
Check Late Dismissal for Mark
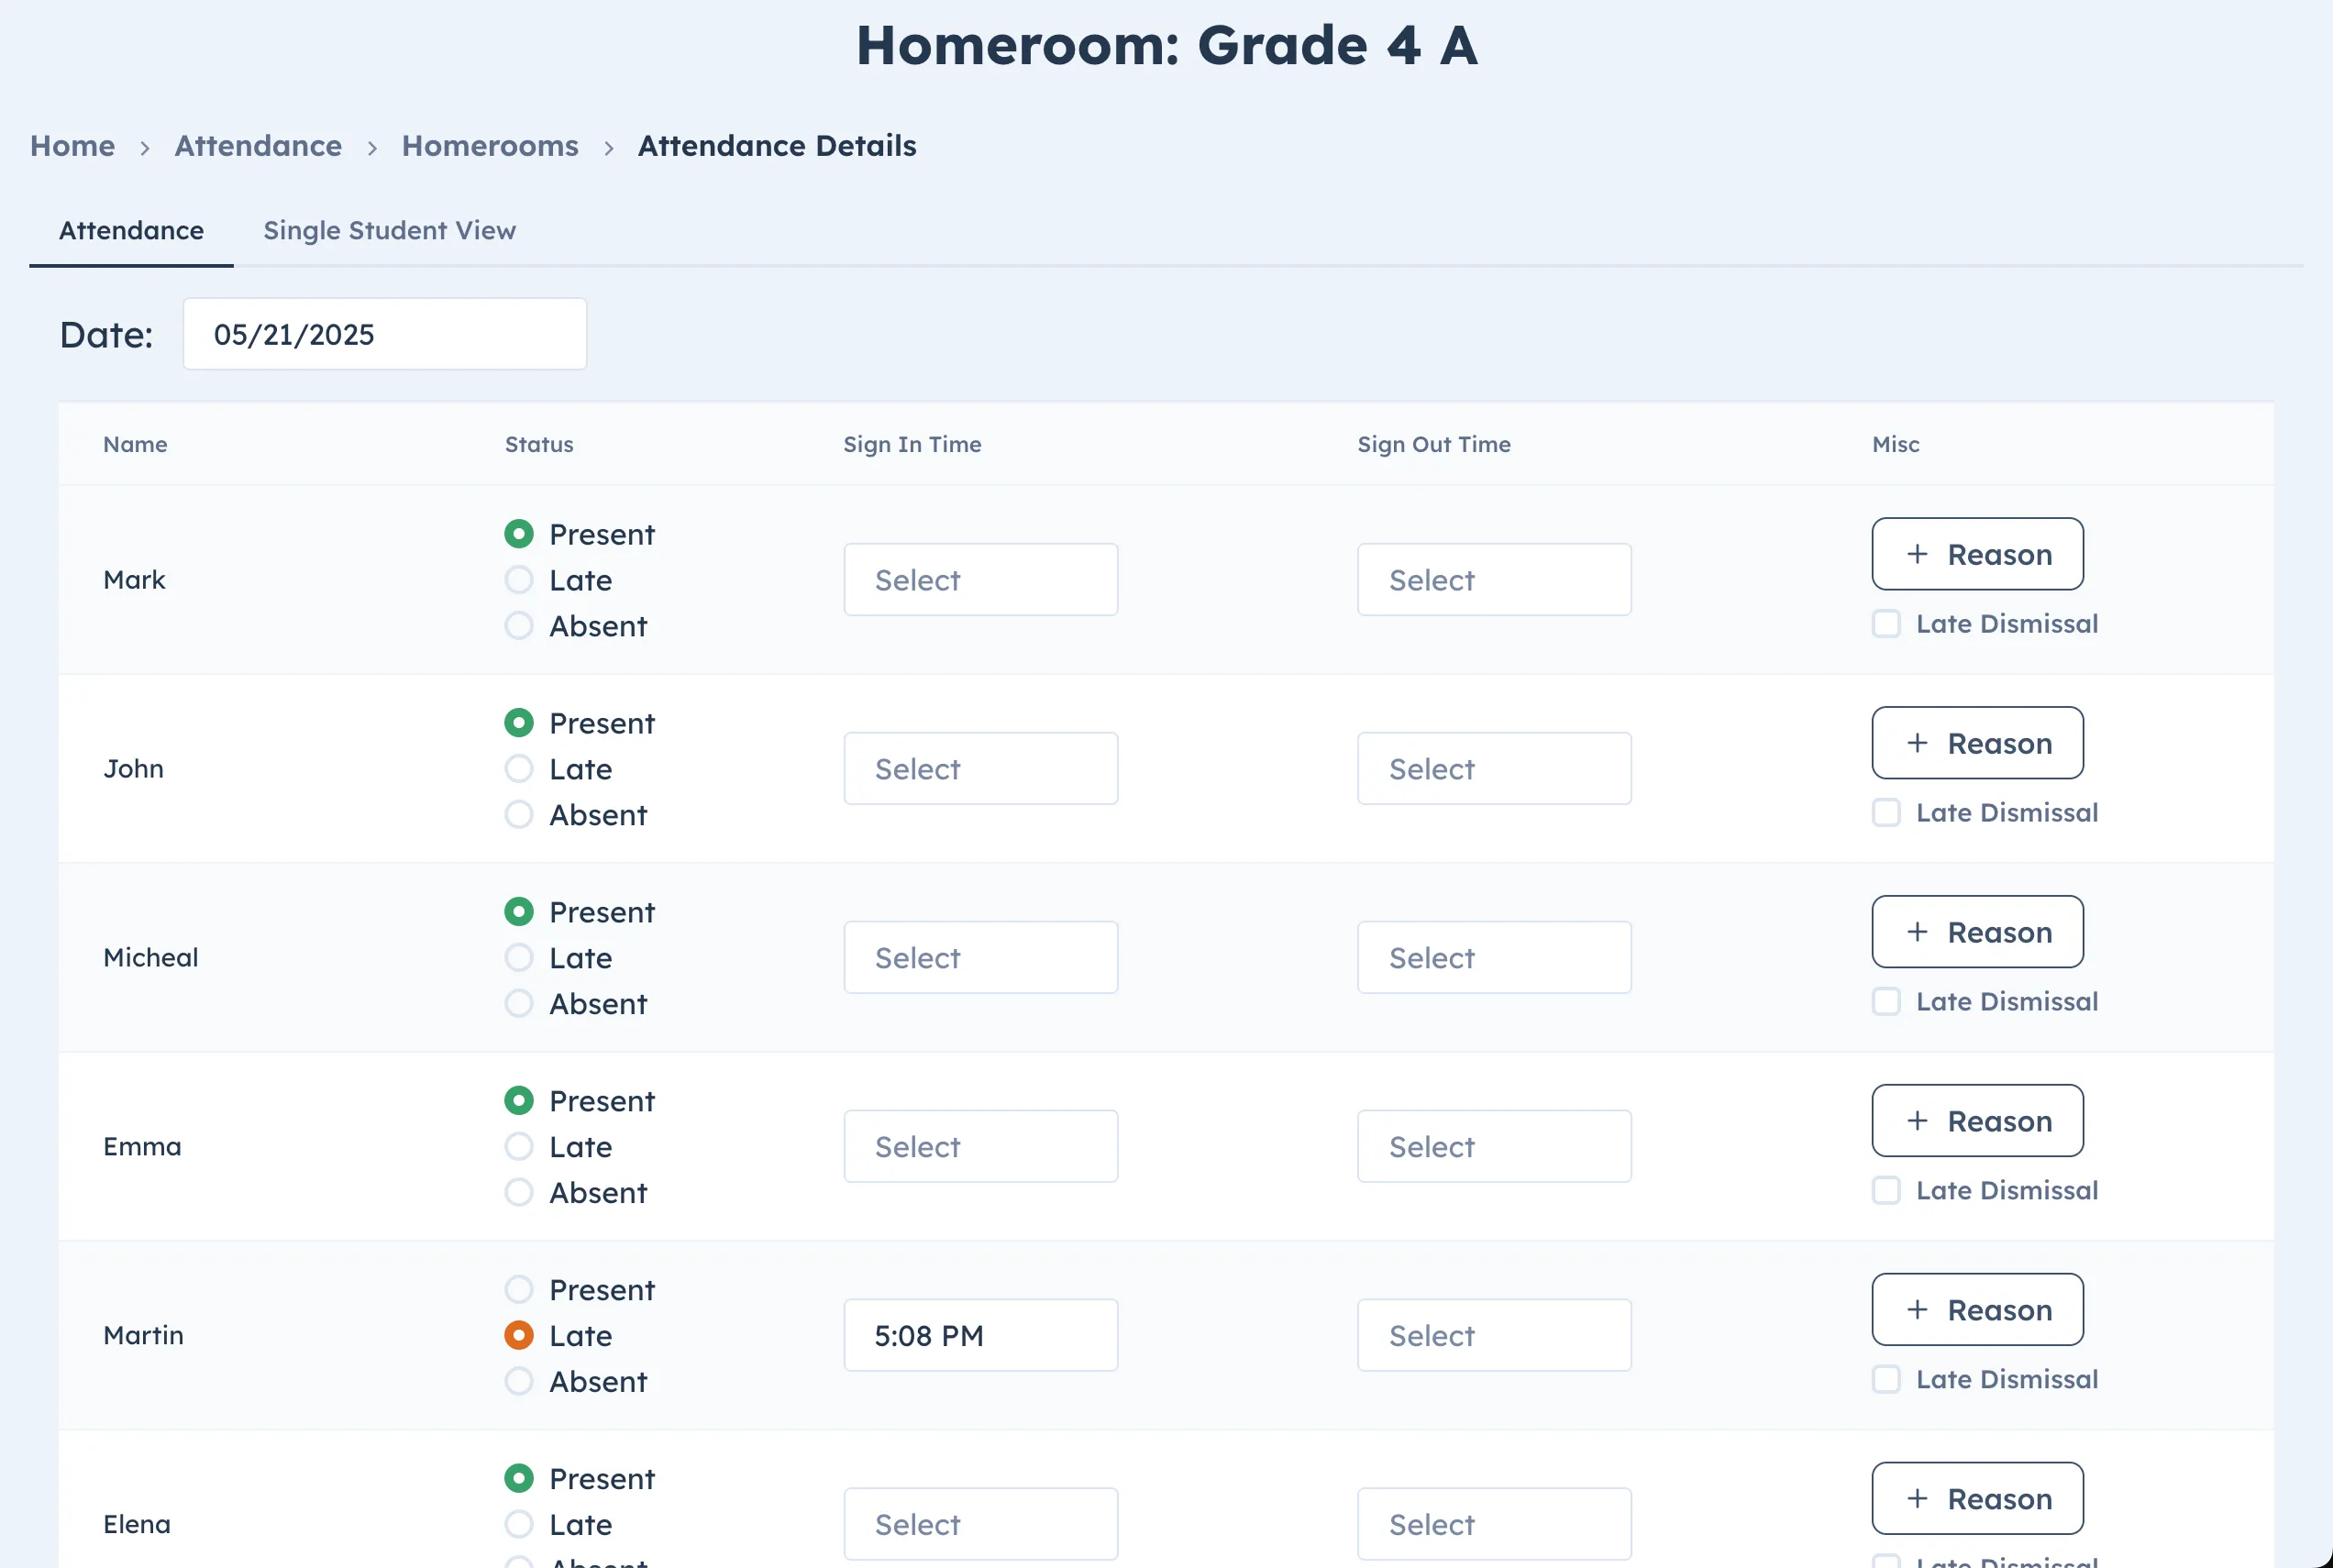coord(1886,624)
